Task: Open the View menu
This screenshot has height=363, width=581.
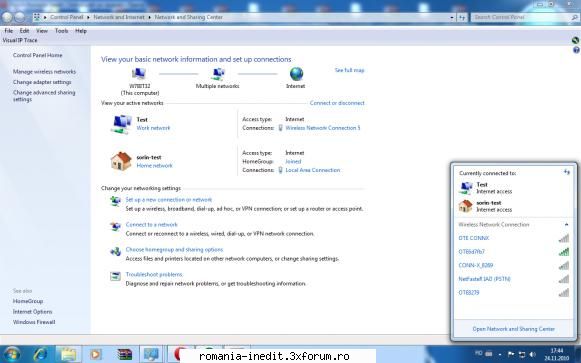Action: click(x=42, y=31)
